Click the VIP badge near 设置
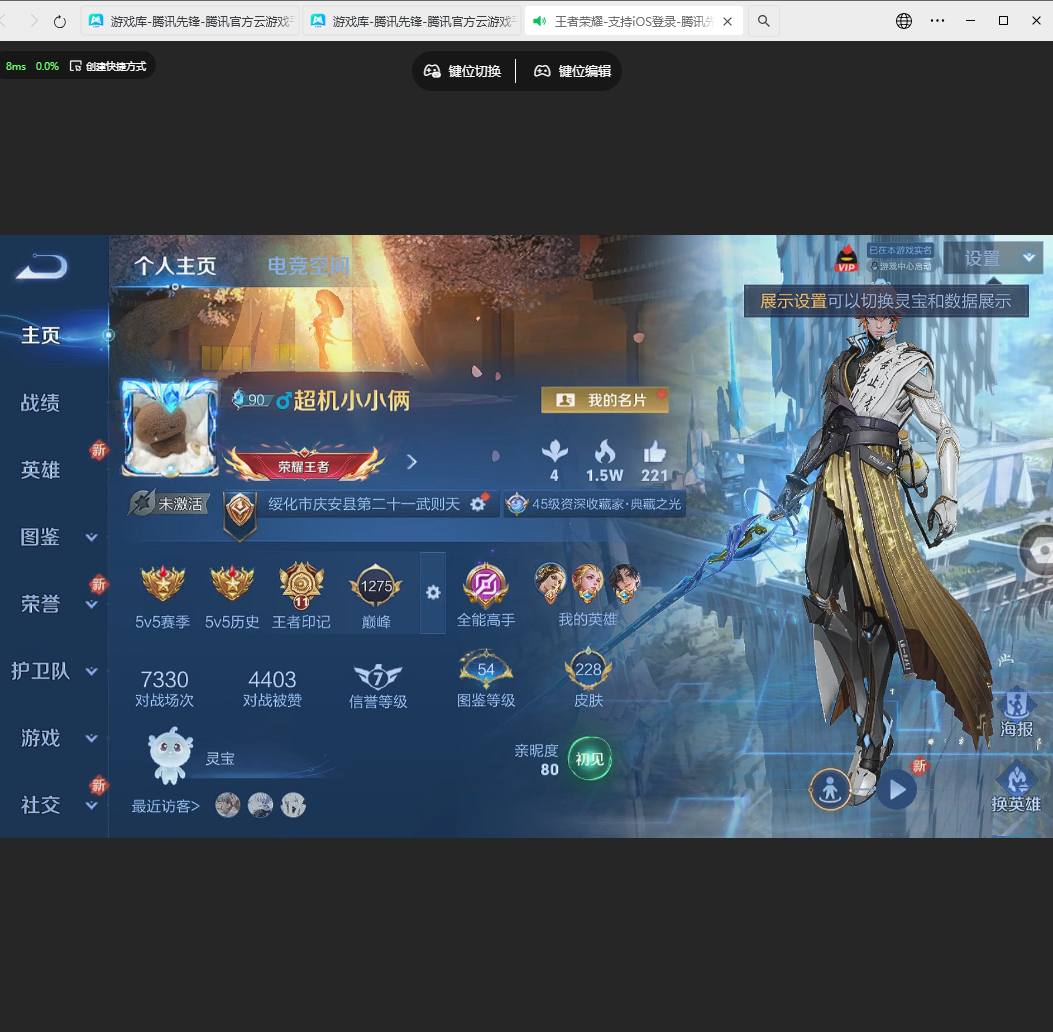Screen dimensions: 1053x1032 coord(846,258)
